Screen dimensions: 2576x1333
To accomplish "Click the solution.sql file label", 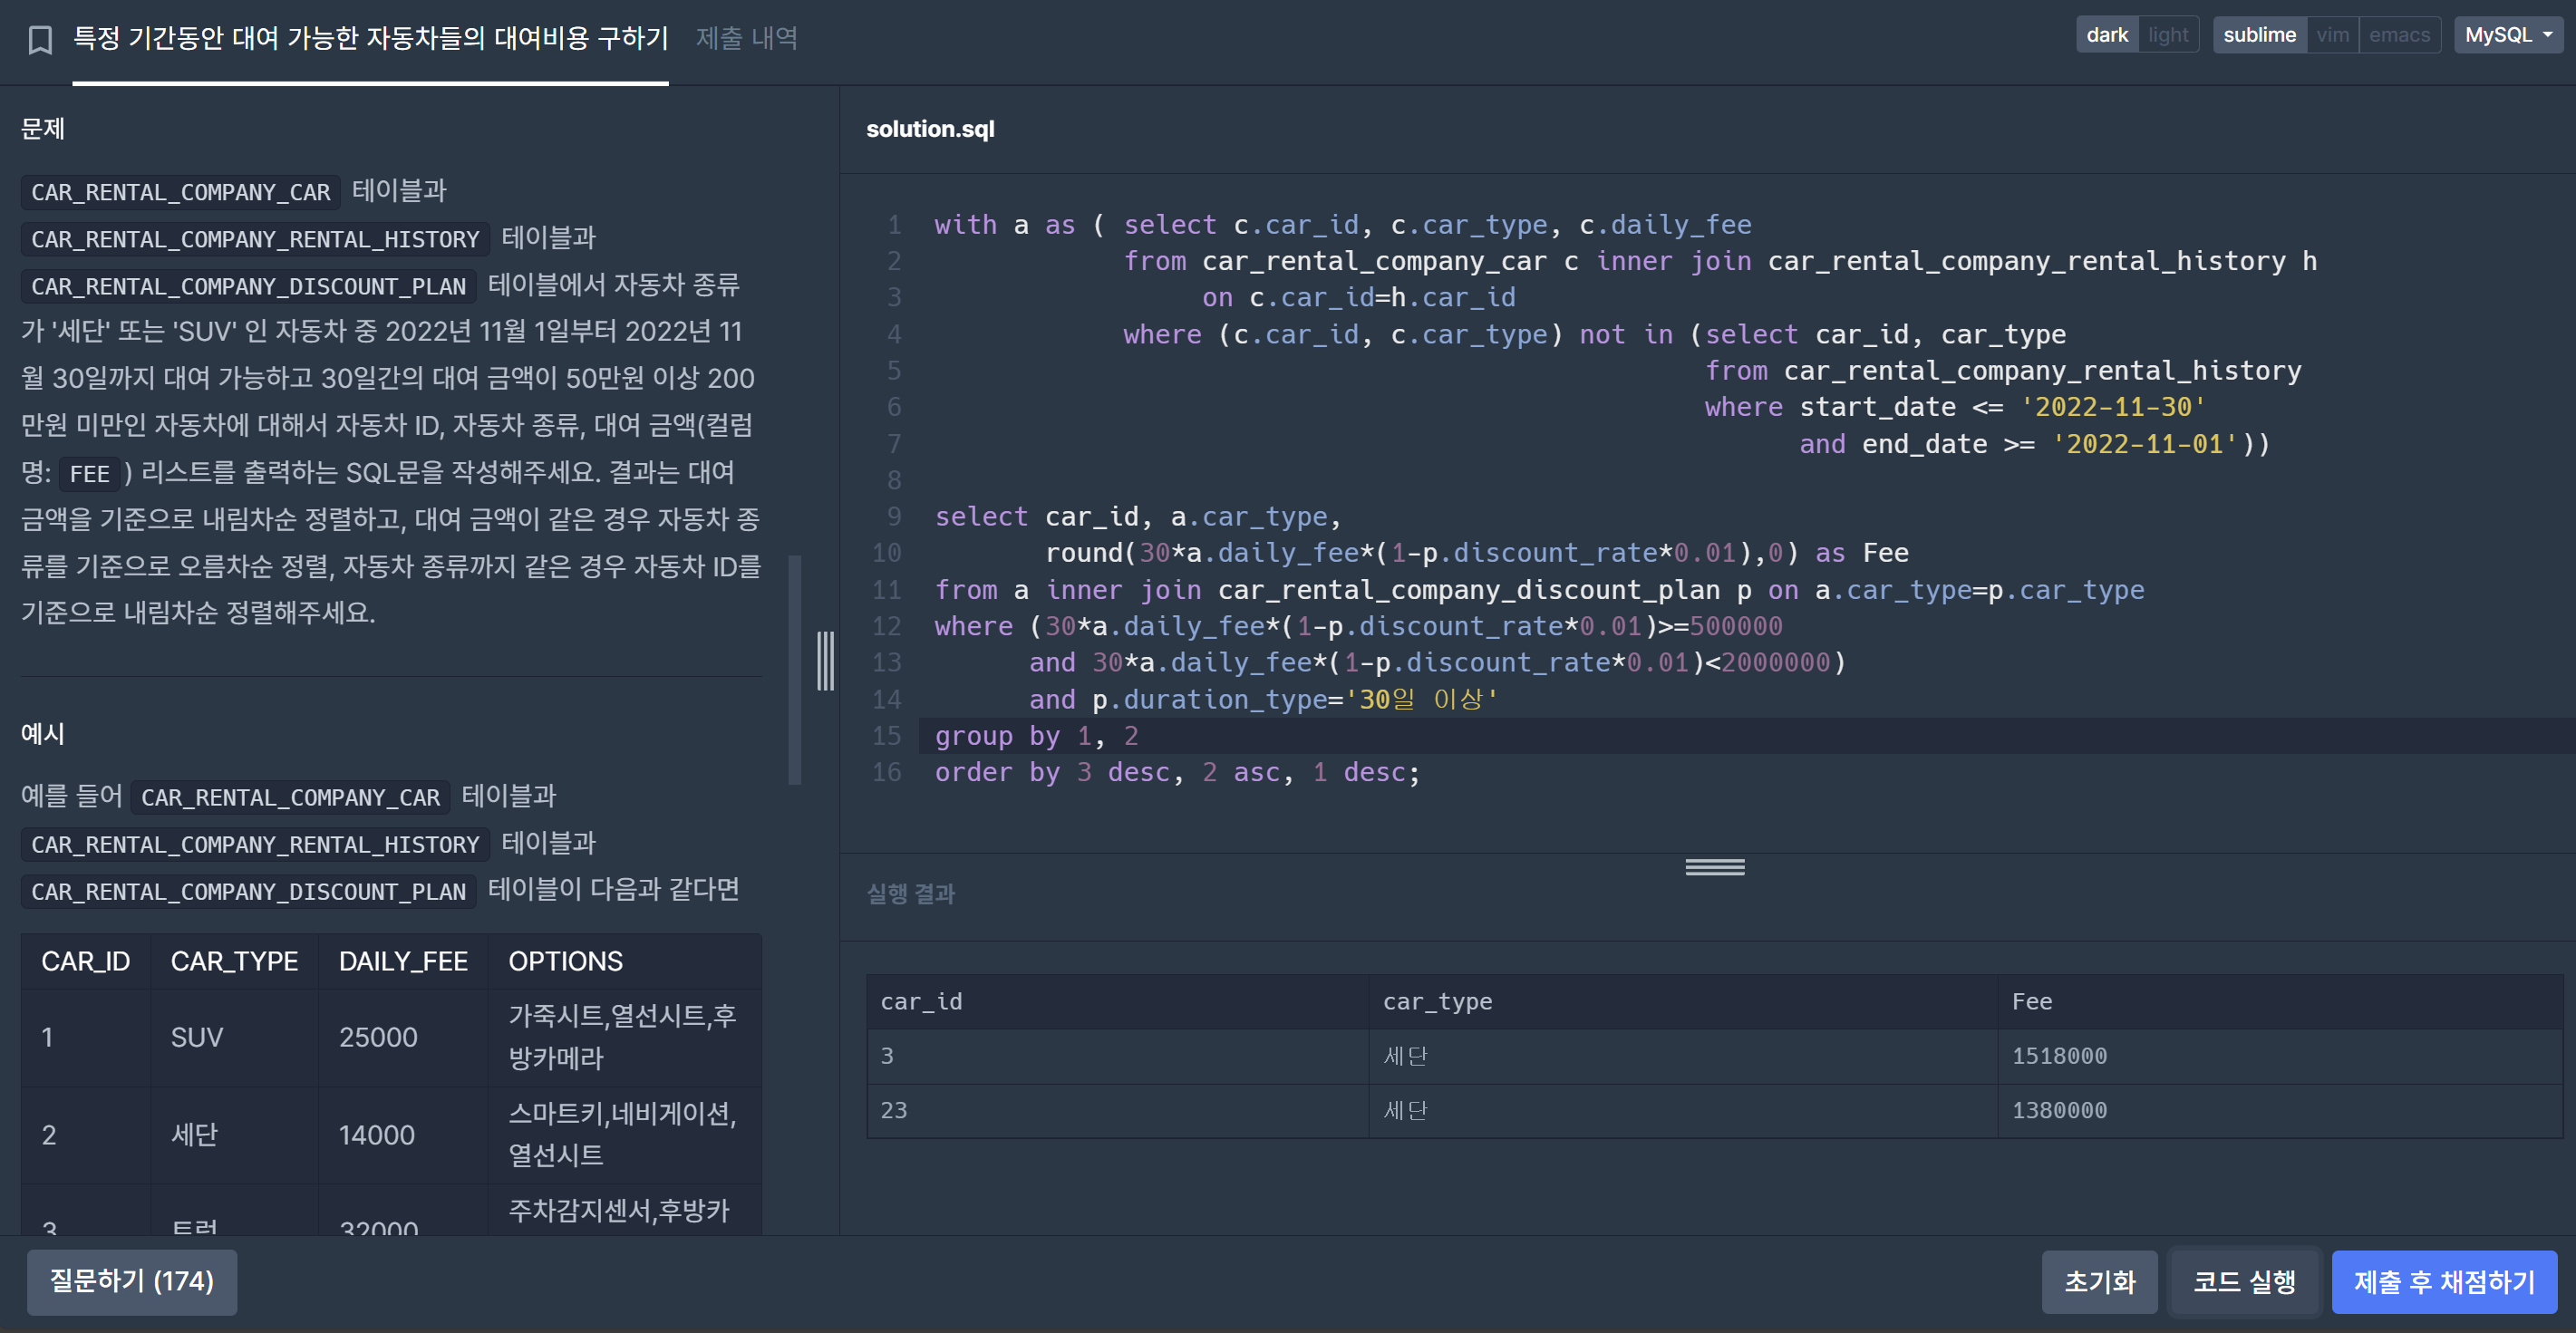I will click(929, 129).
